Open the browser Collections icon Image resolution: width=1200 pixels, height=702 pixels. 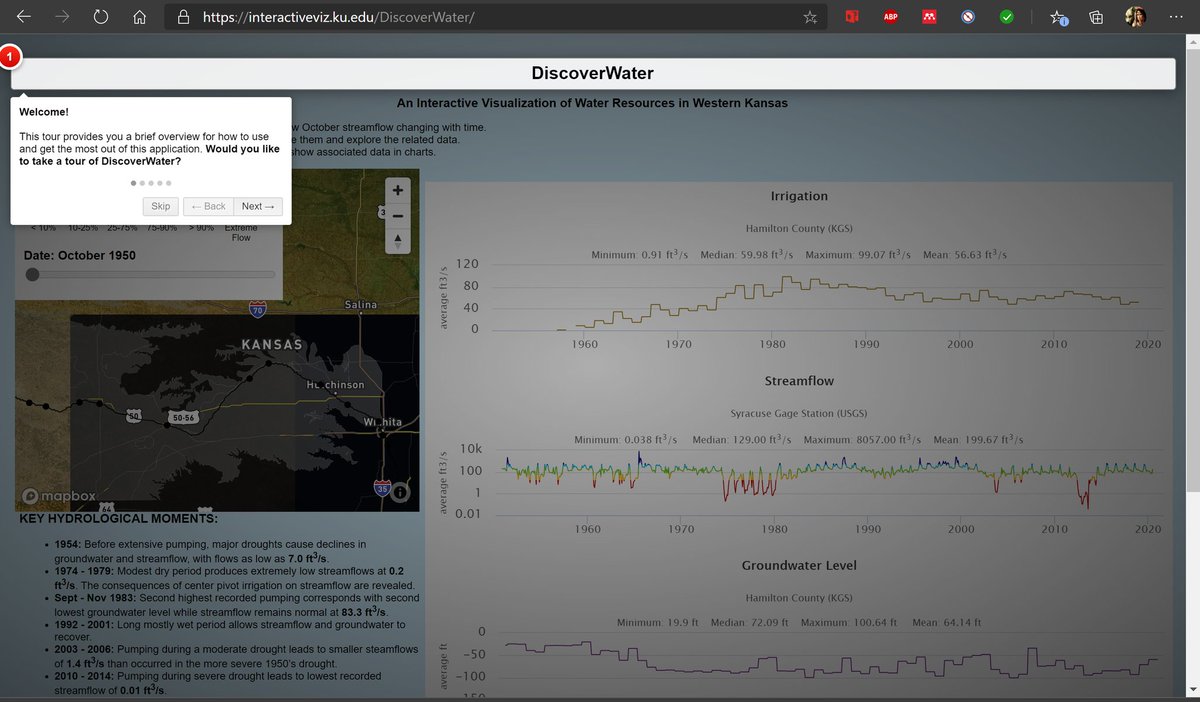pyautogui.click(x=1094, y=16)
